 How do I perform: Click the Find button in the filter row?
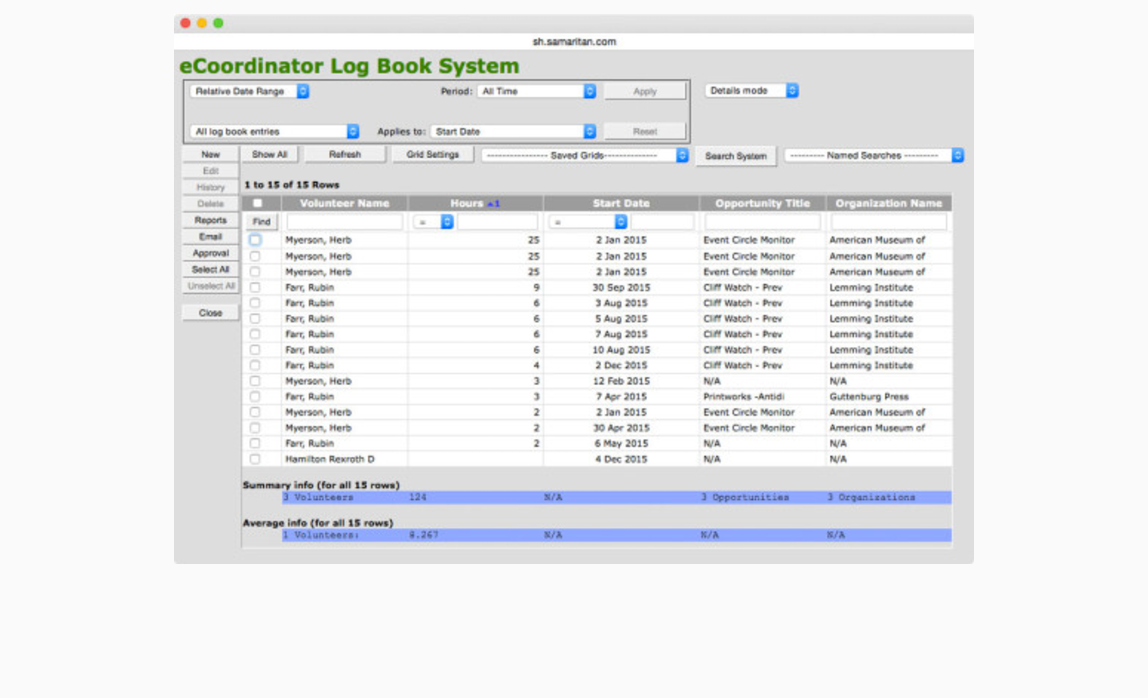click(261, 222)
